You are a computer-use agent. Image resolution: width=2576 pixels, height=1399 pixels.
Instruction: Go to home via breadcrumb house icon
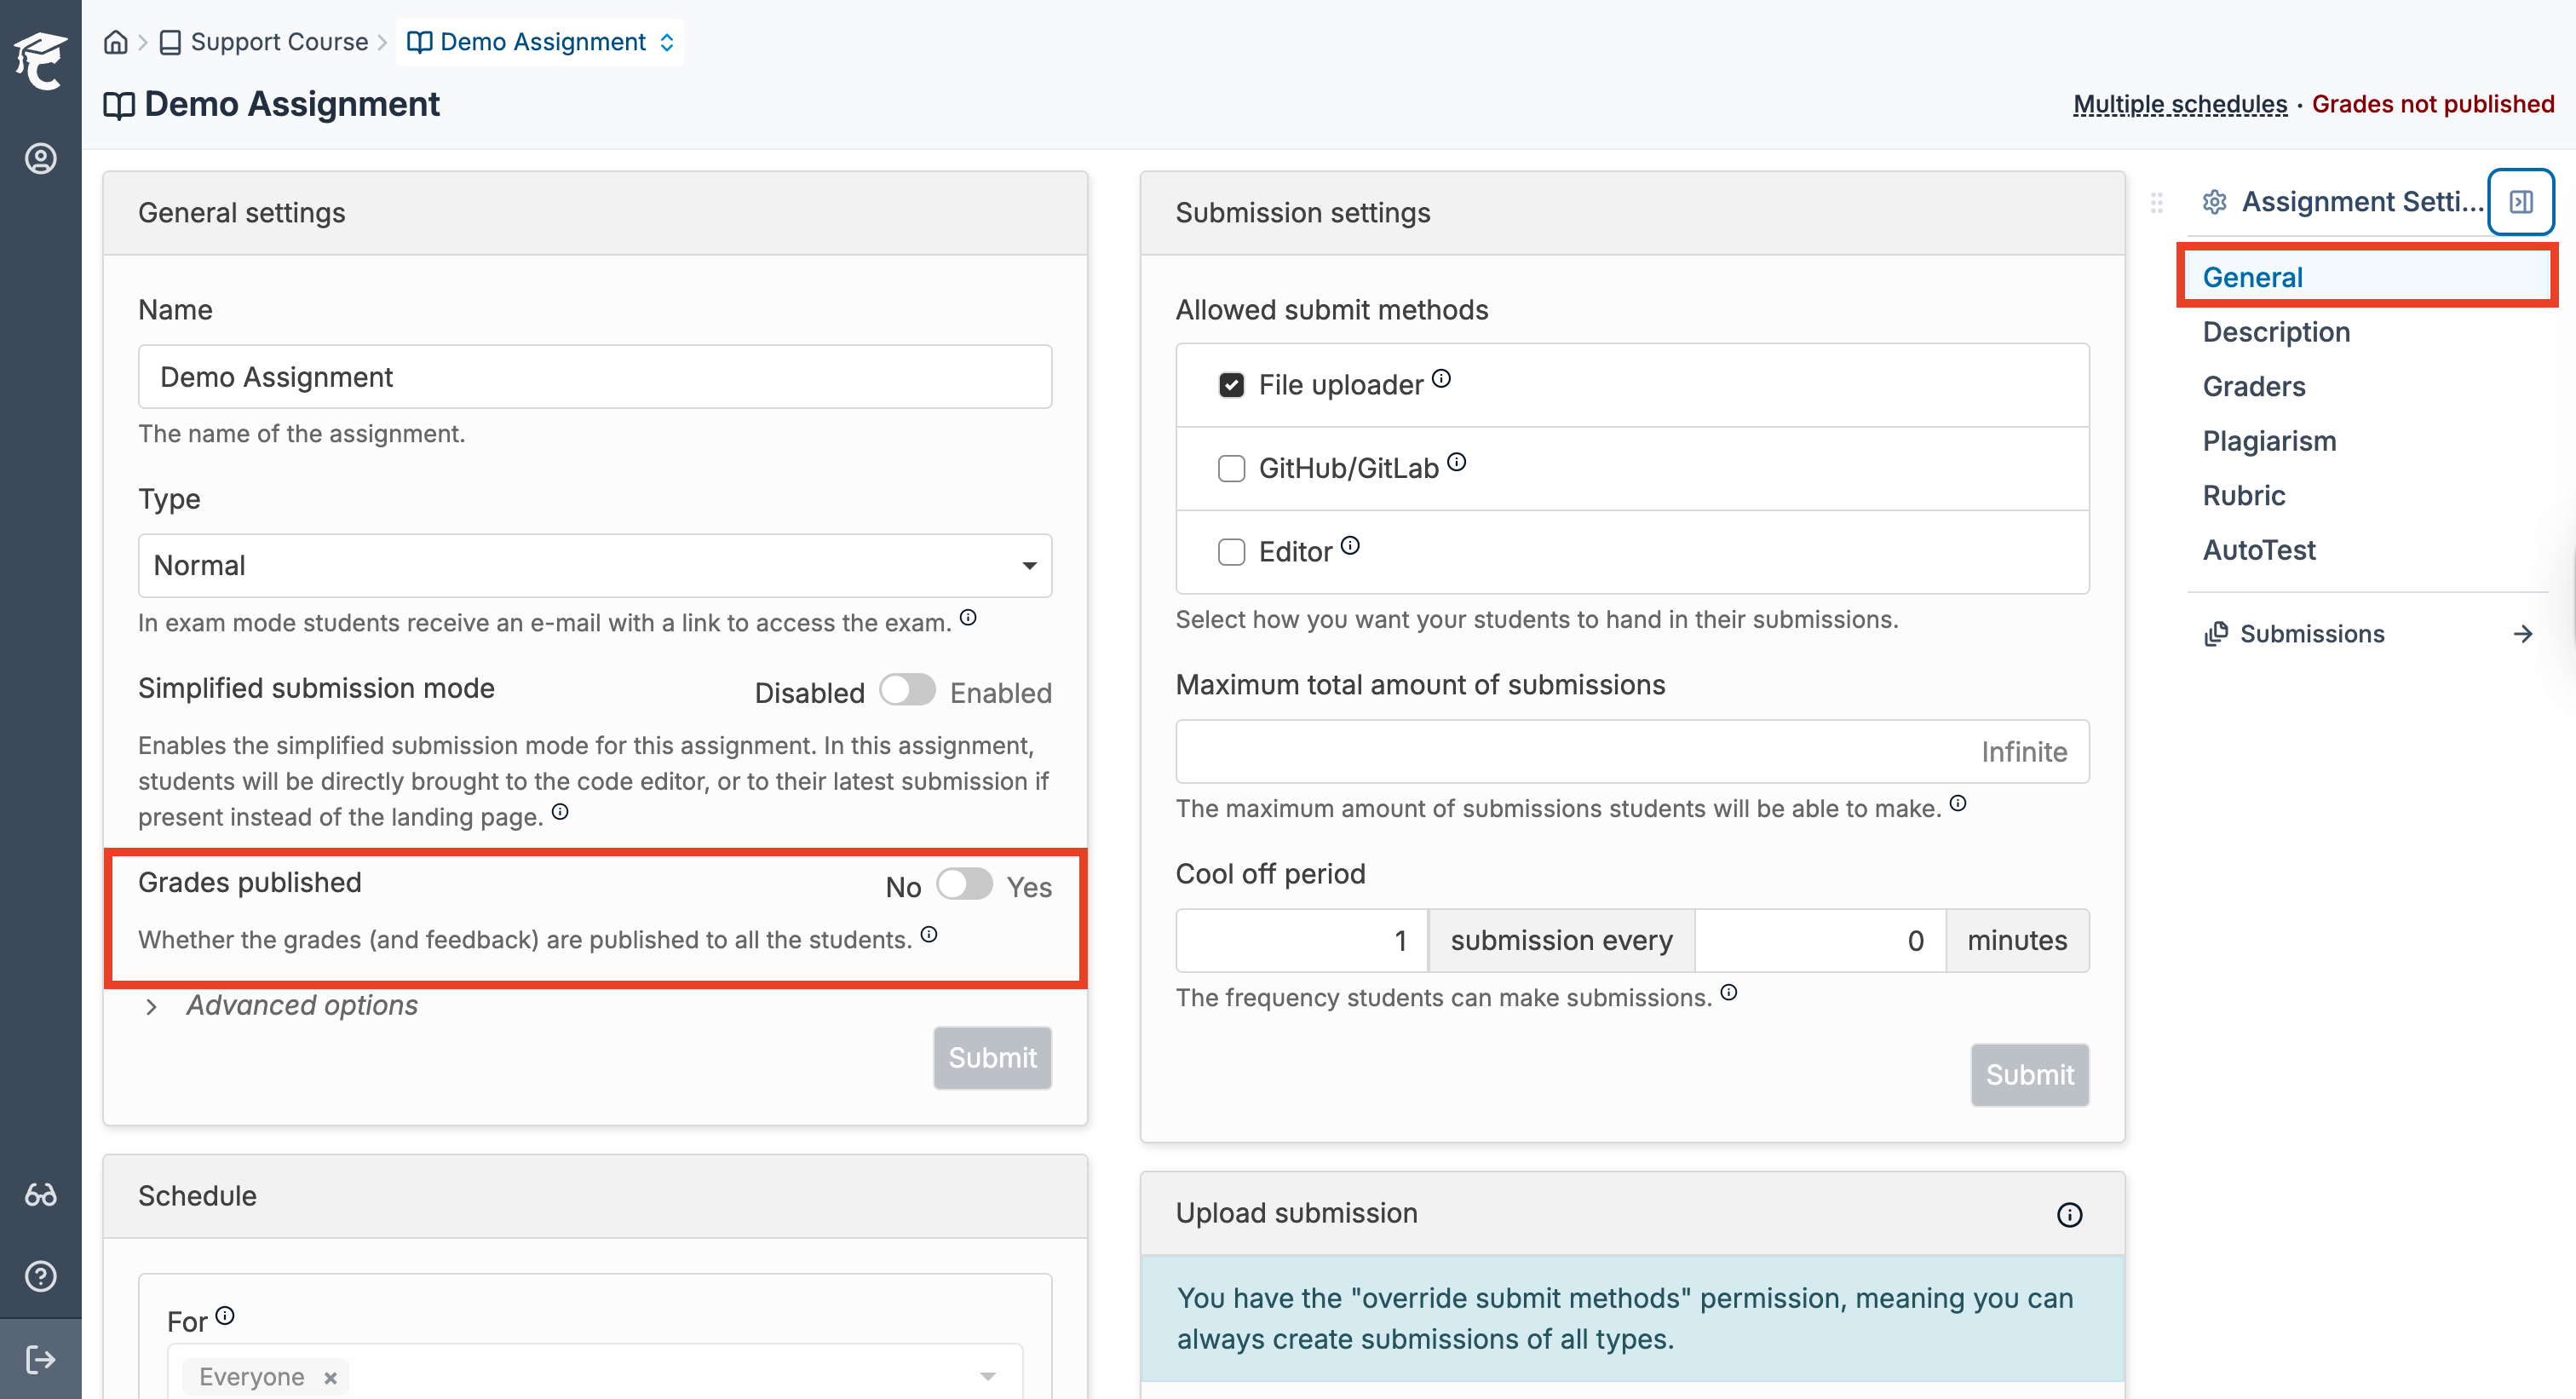click(116, 42)
